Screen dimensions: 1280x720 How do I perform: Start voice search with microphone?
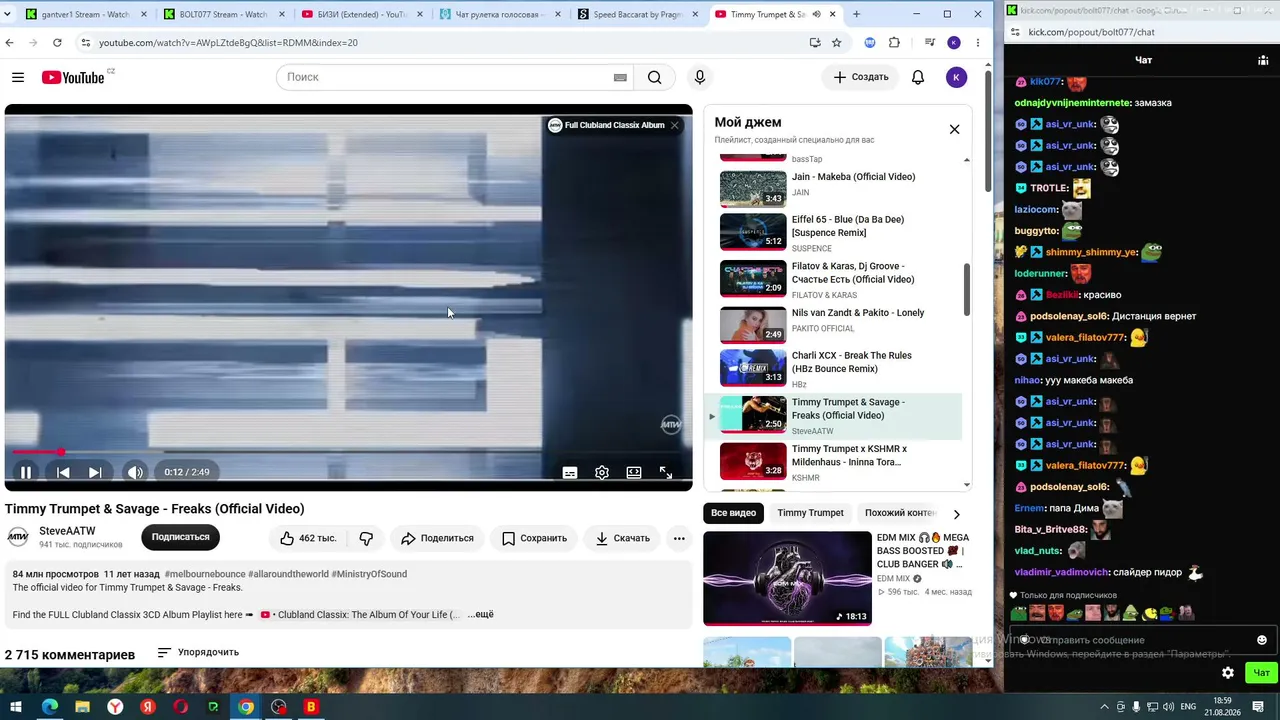pos(700,77)
